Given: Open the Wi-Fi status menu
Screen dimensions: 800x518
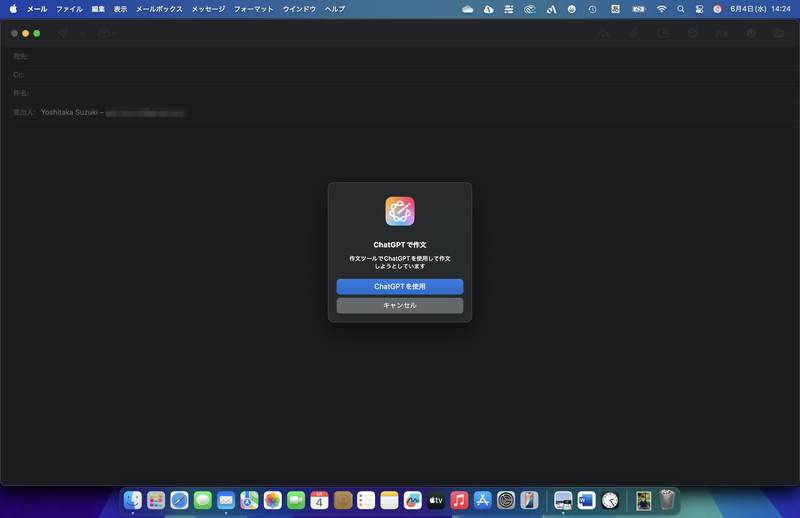Looking at the screenshot, I should pos(661,9).
